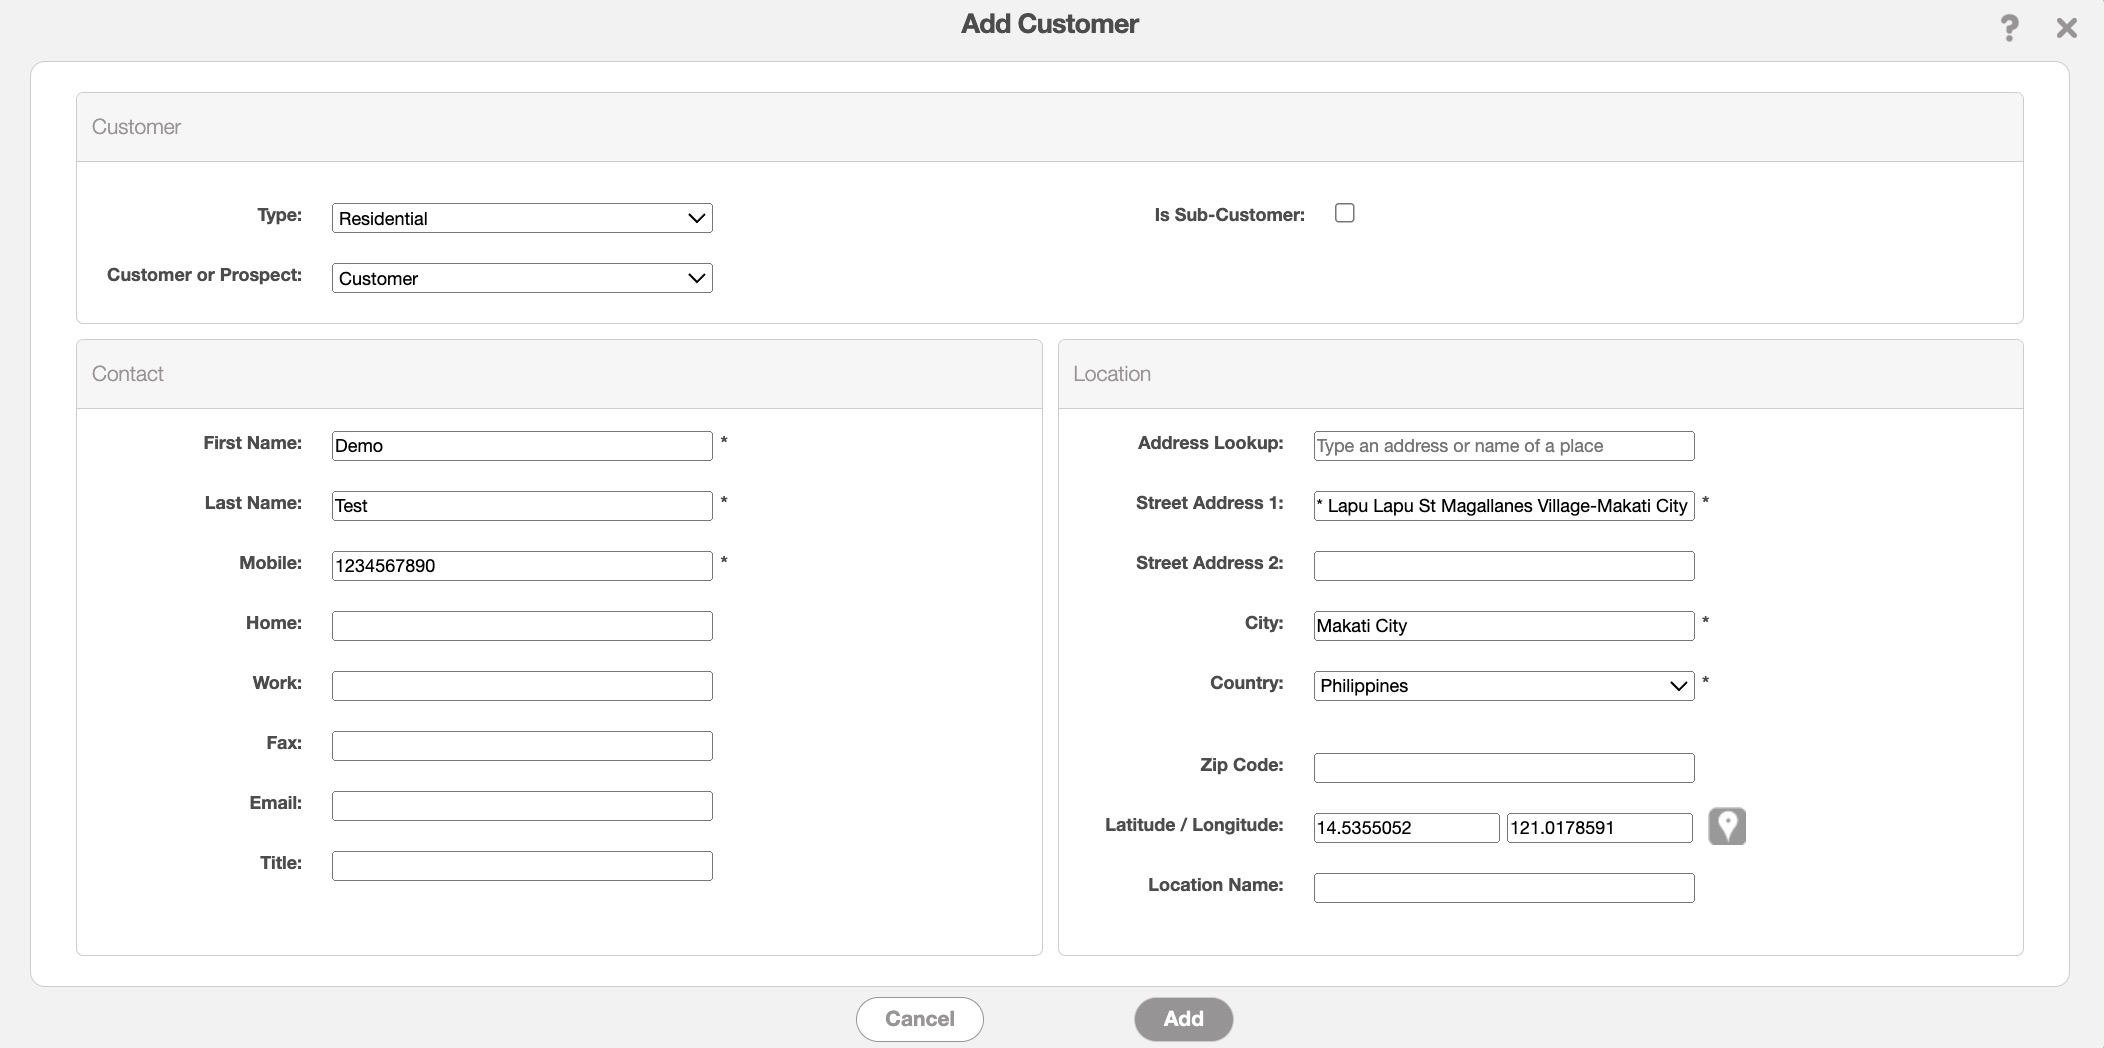Click the Street Address 2 field

[1503, 566]
